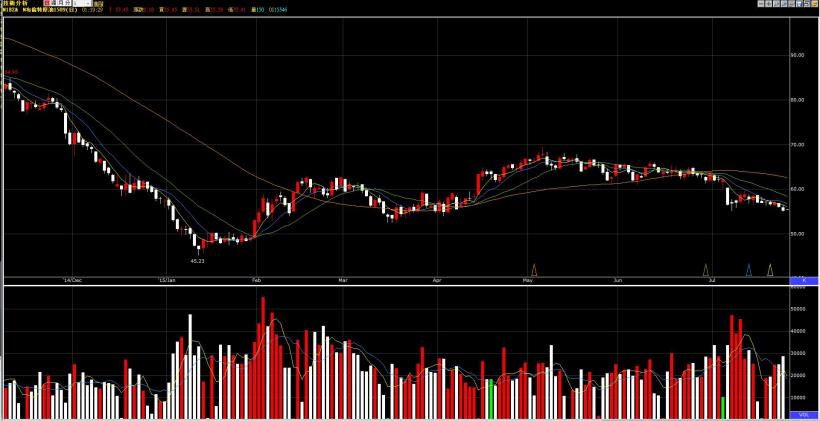
Task: Click the 70.00 price axis label
Action: tap(800, 144)
